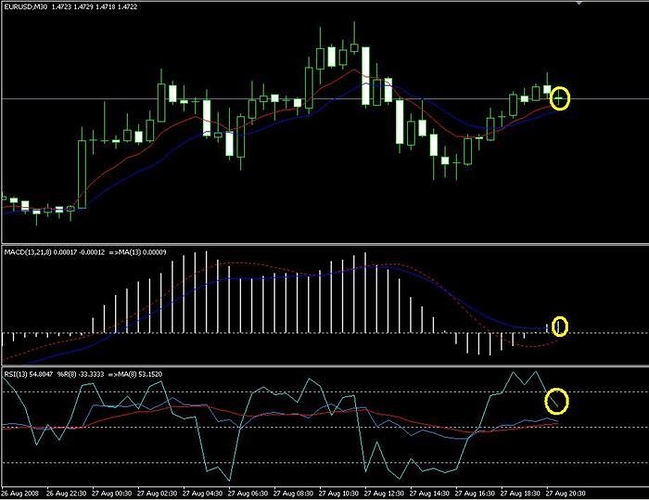Click the MACD(13,21,8) indicator label

click(x=28, y=252)
